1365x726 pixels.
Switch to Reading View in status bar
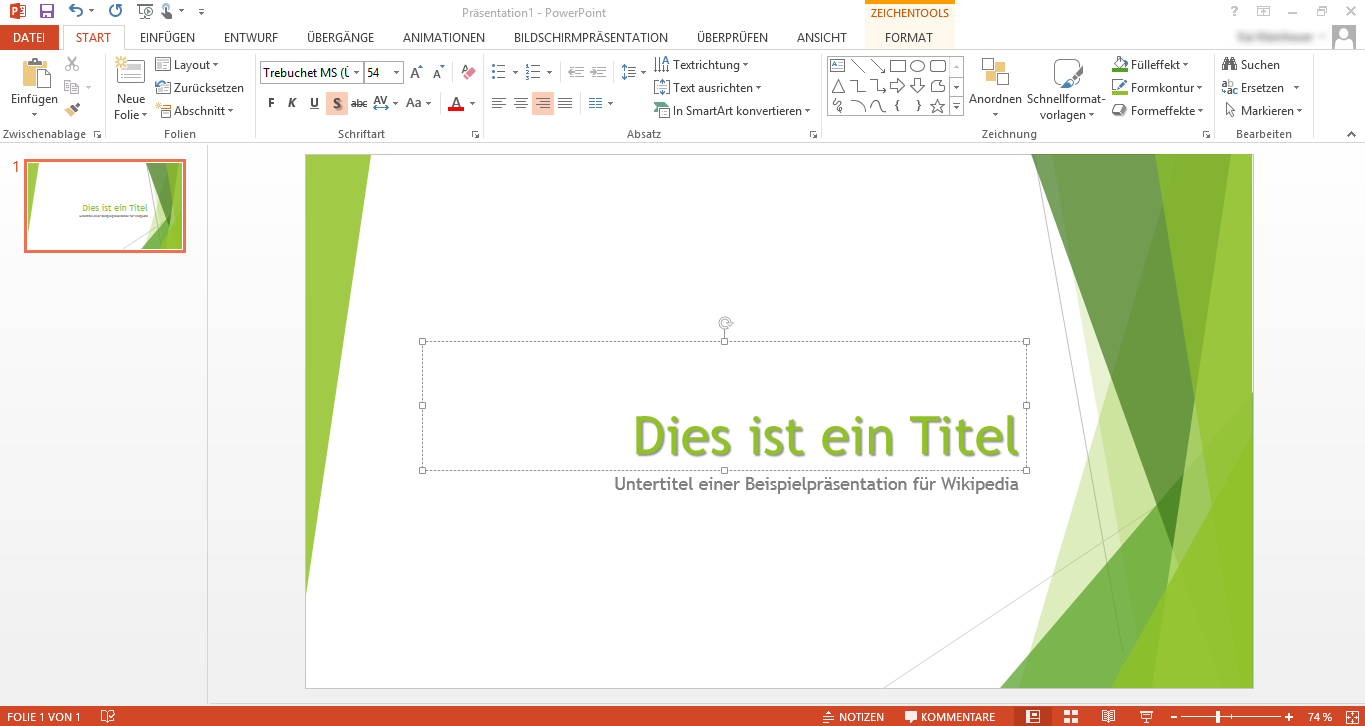[1108, 716]
